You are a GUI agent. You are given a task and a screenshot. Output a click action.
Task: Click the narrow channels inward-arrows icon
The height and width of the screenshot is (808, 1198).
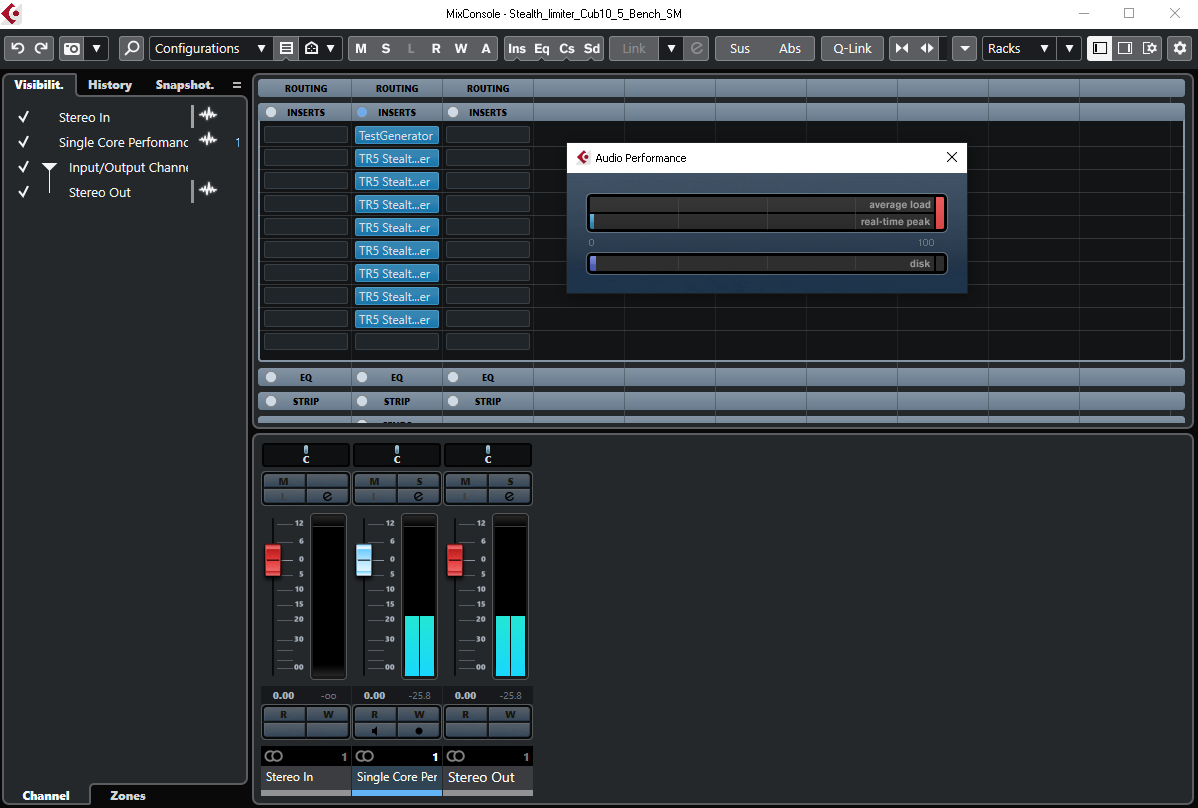902,48
